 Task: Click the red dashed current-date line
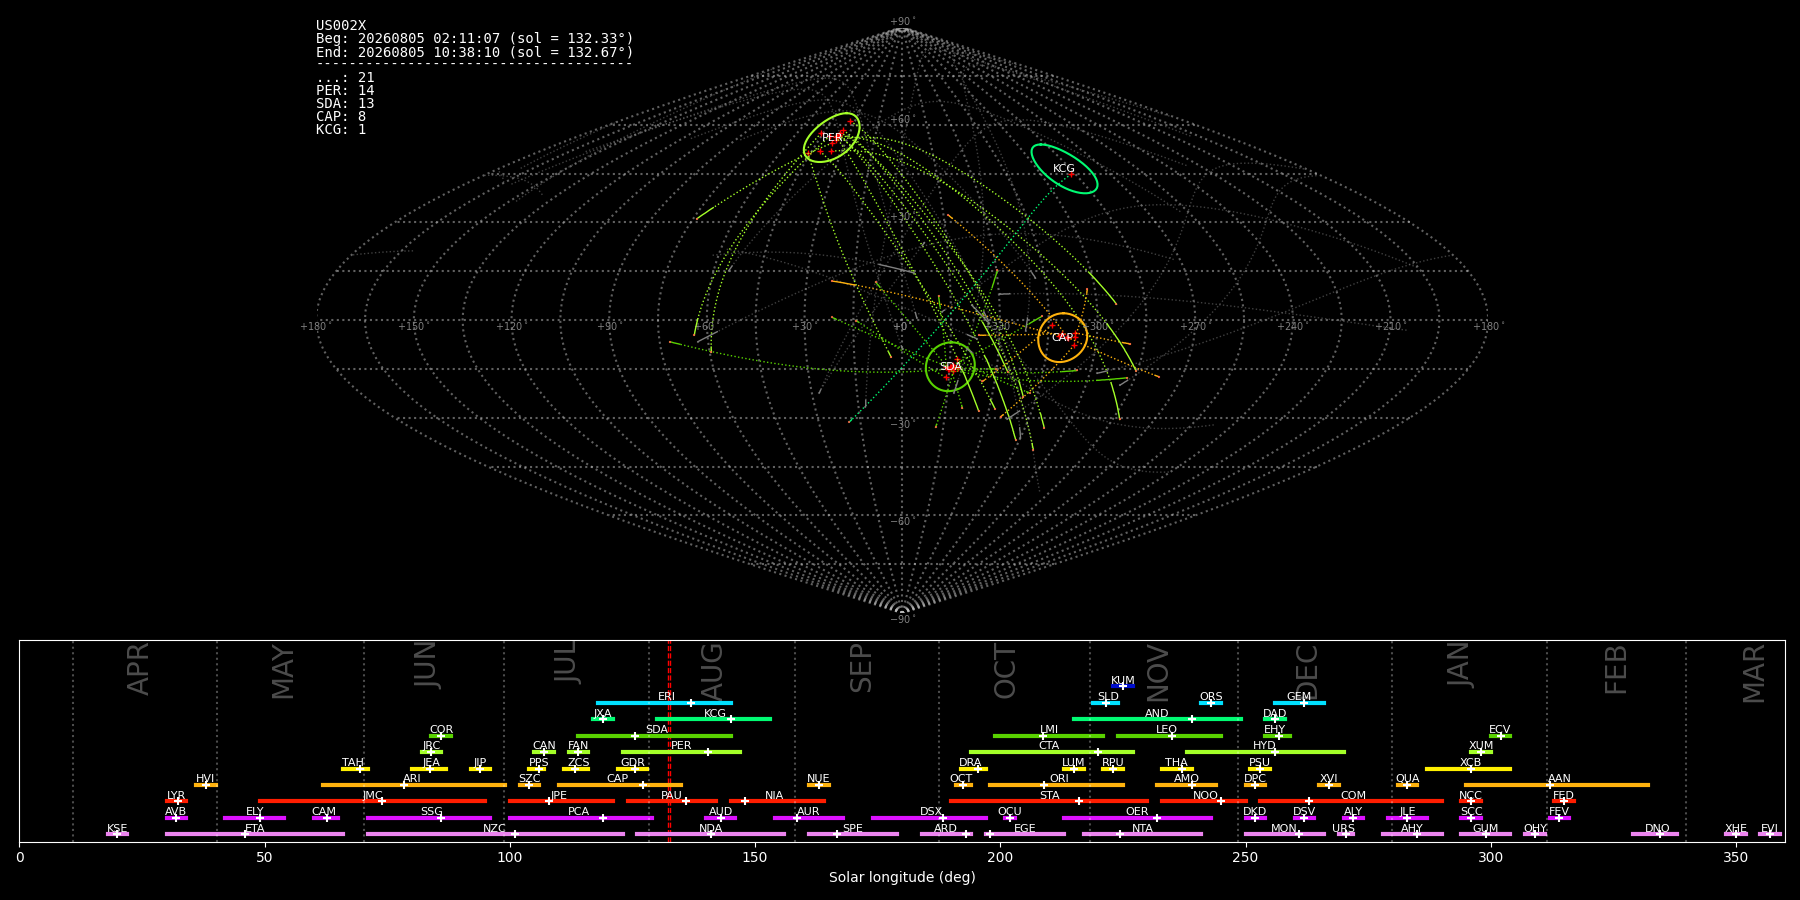pos(669,740)
